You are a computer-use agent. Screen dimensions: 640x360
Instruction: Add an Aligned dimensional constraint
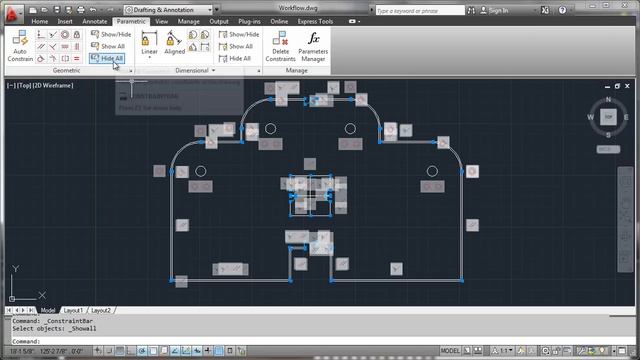click(174, 42)
